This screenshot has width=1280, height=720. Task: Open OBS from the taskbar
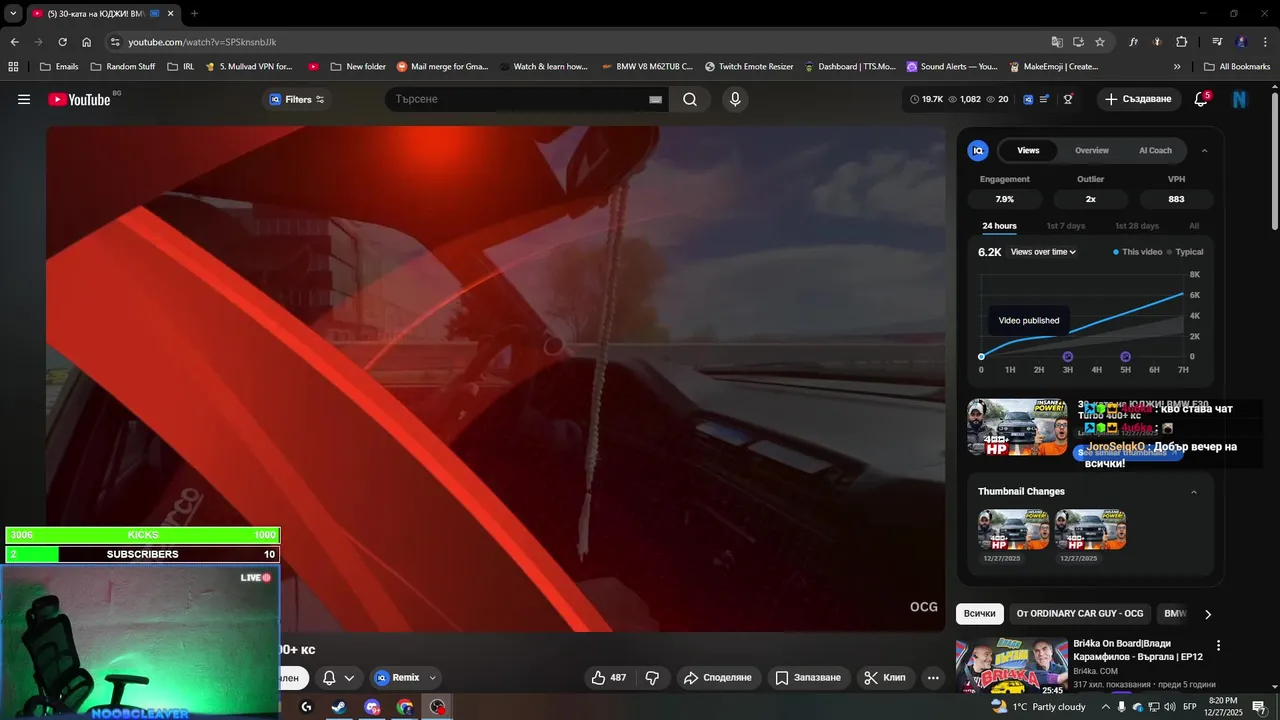coord(438,707)
